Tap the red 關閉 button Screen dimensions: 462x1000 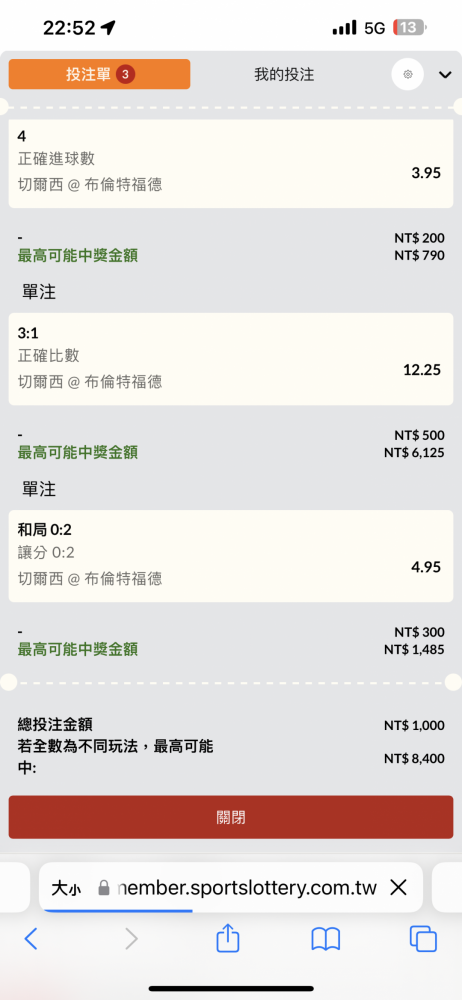[231, 817]
